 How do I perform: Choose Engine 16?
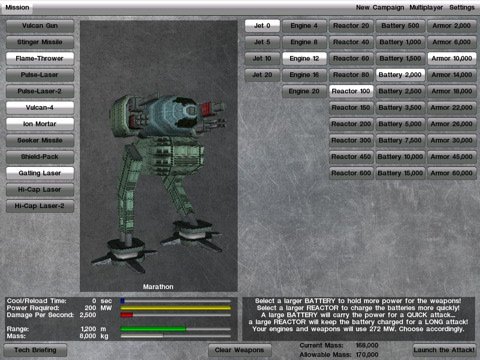pos(304,75)
